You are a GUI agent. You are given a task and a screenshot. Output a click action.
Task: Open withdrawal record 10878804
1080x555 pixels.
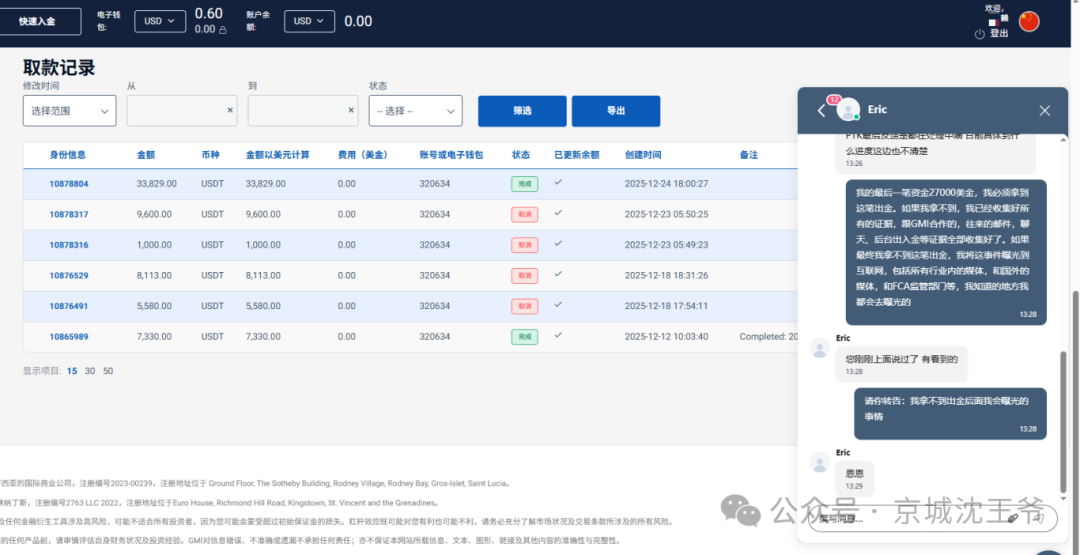point(69,184)
